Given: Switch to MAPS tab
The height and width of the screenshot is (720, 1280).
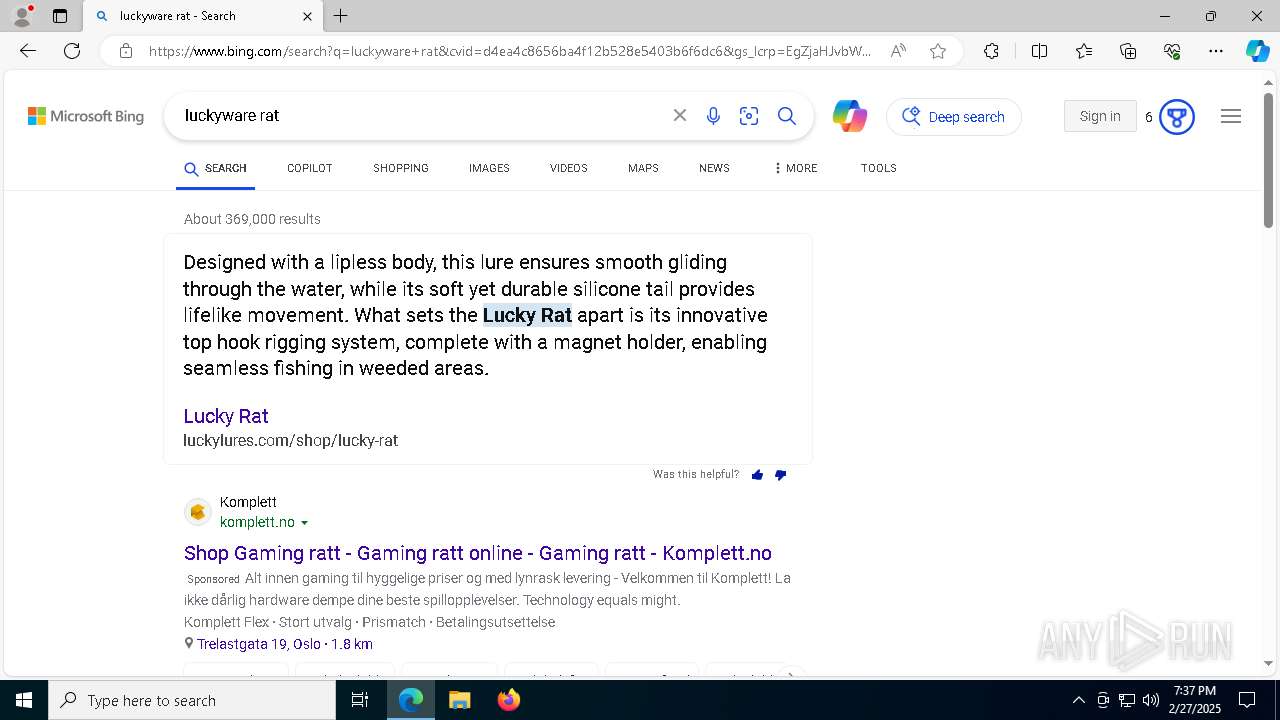Looking at the screenshot, I should pos(643,168).
